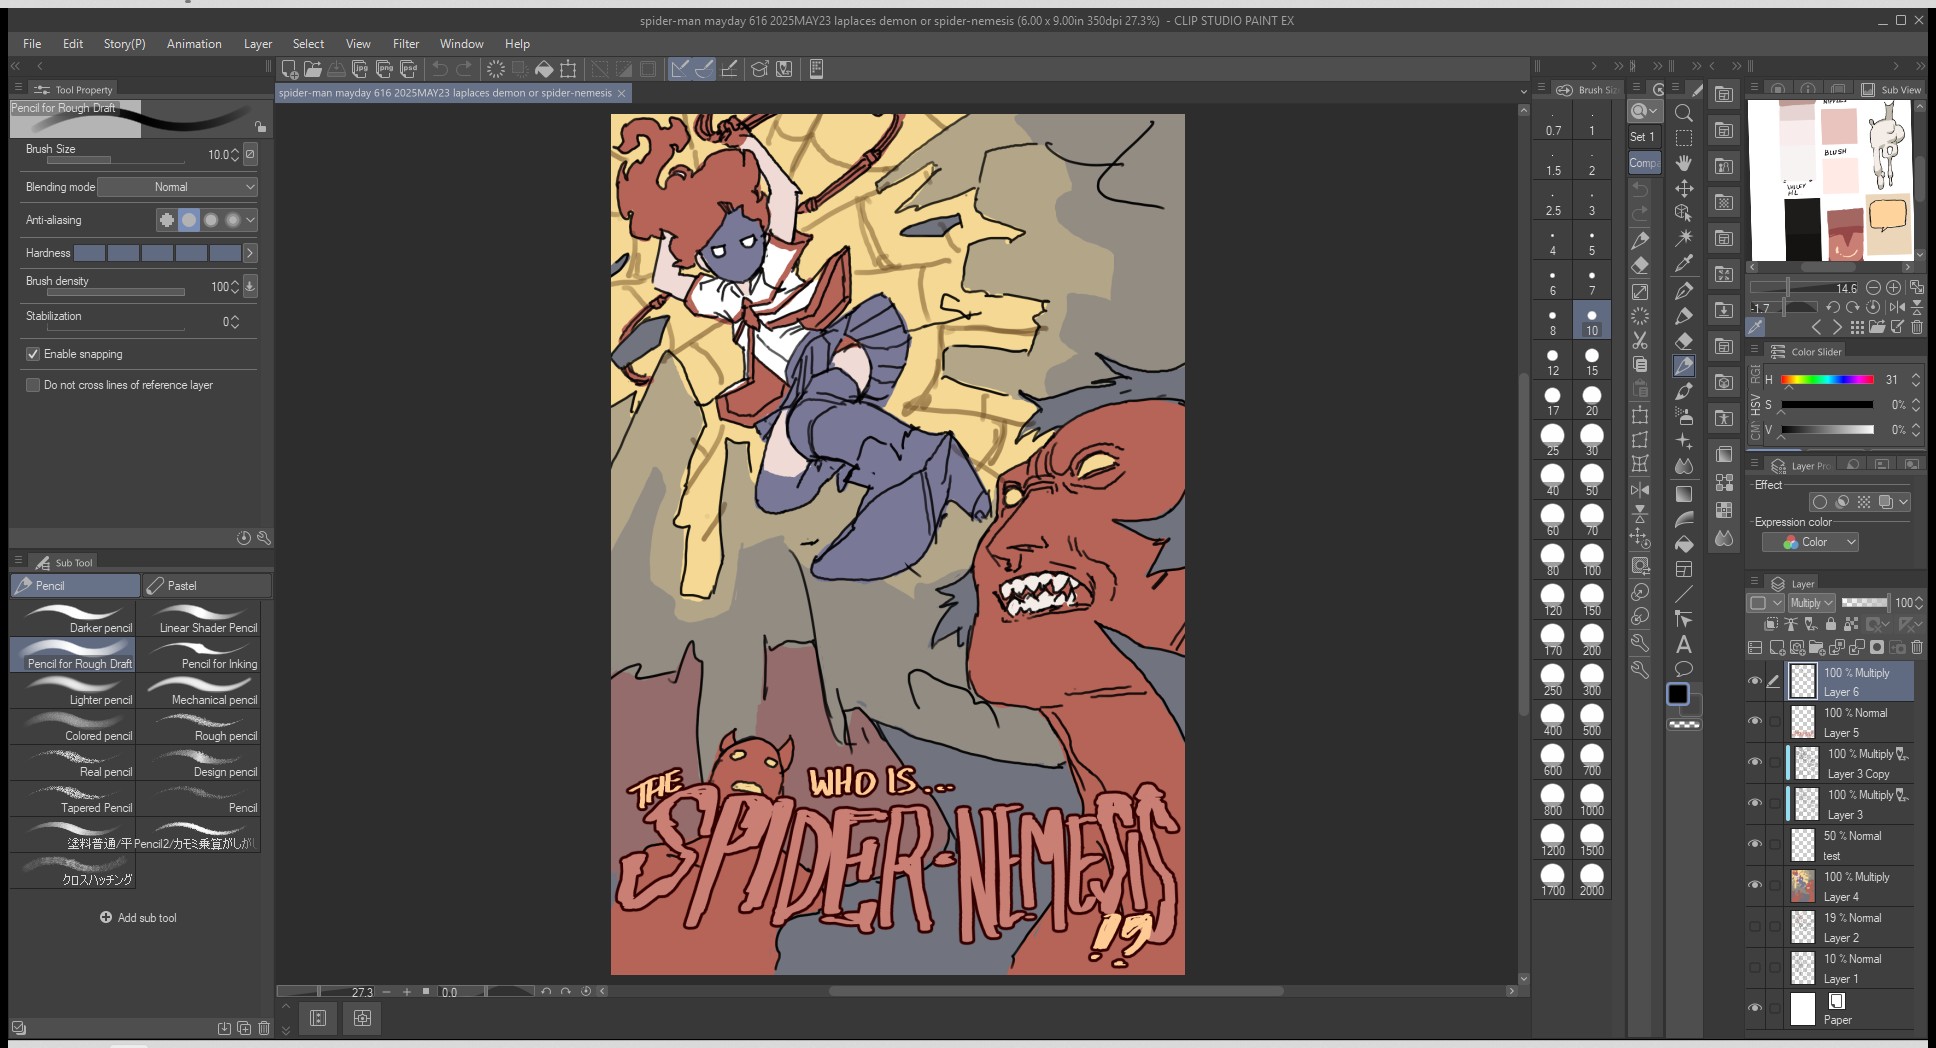This screenshot has width=1936, height=1048.
Task: Click New layer folder icon
Action: coord(1819,647)
